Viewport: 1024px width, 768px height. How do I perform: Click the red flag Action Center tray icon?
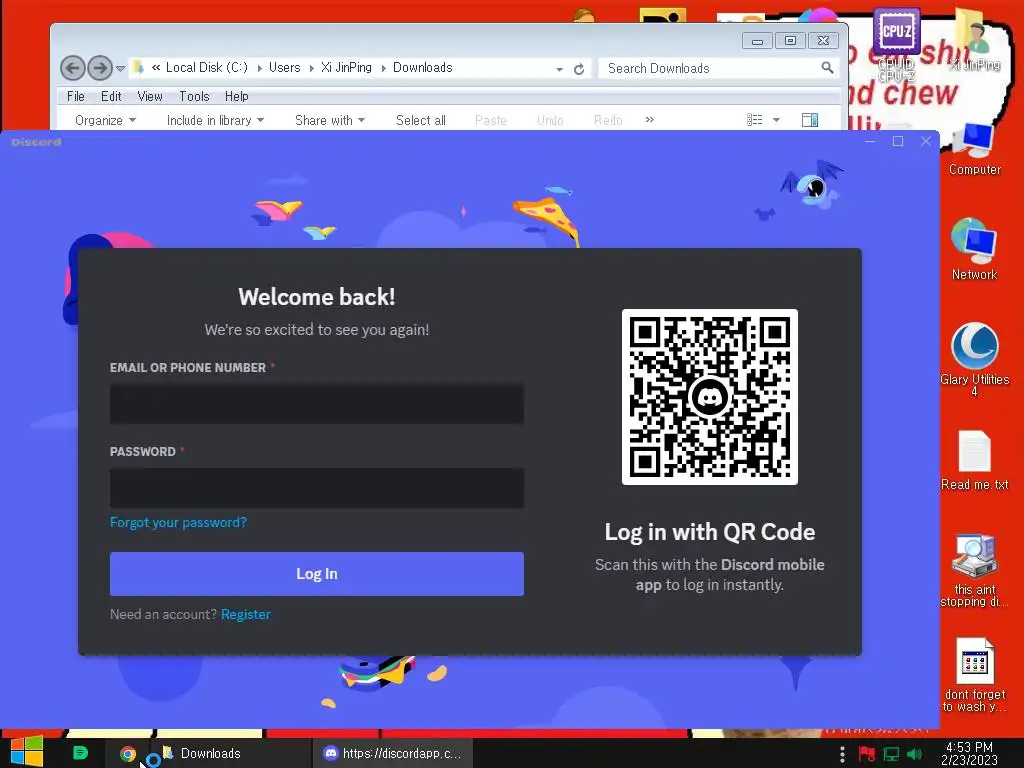(867, 754)
